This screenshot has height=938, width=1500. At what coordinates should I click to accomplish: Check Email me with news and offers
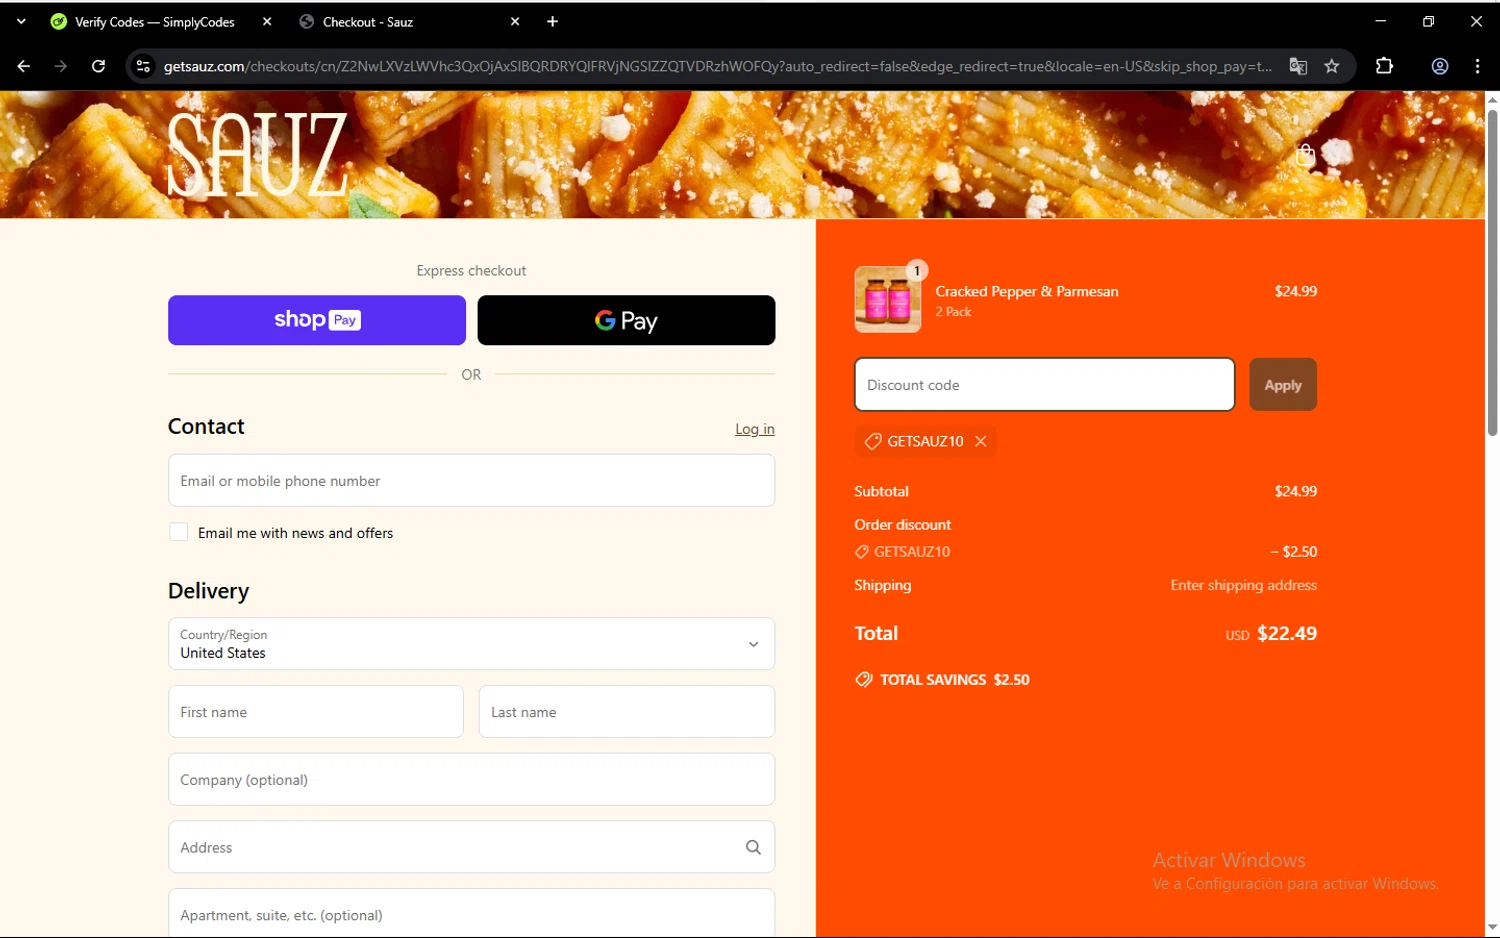click(179, 532)
